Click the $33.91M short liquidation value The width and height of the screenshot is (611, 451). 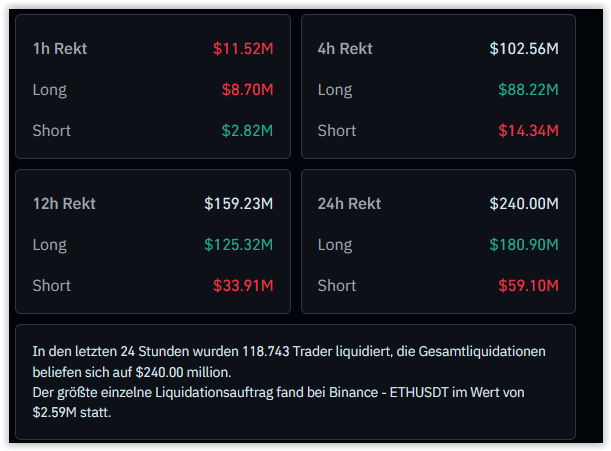[243, 286]
